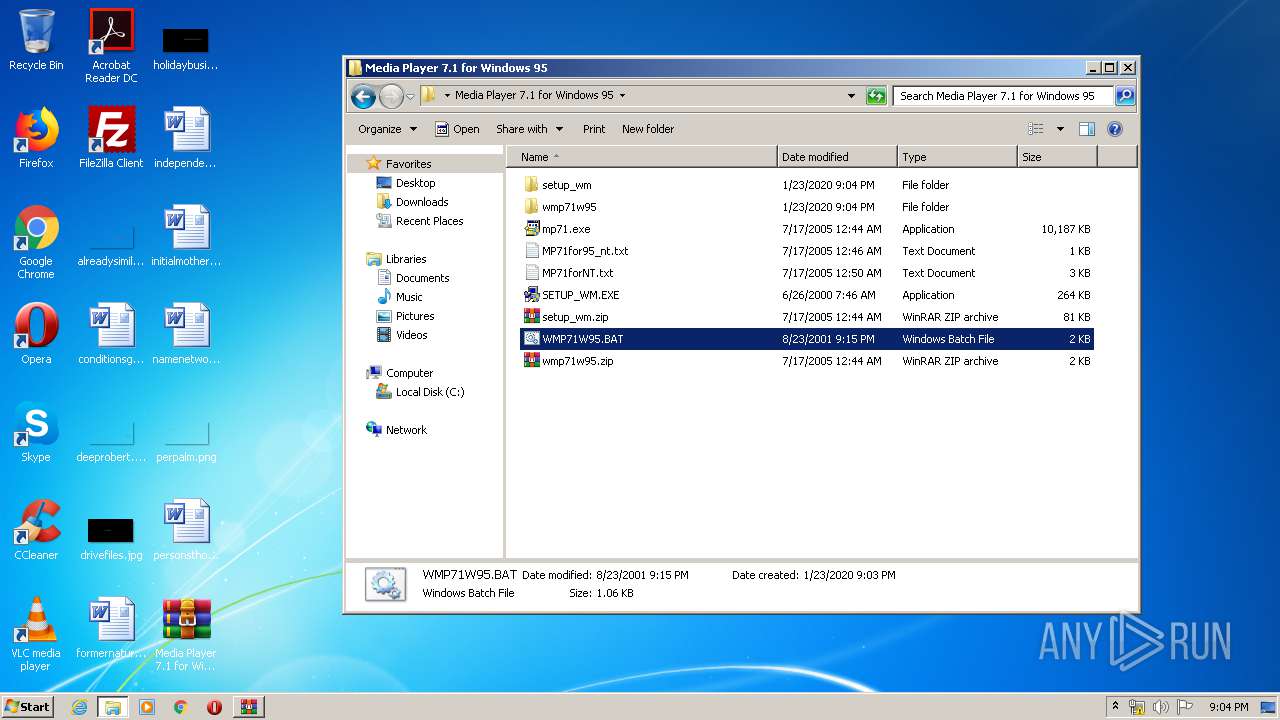Click the Explorer Back navigation button

[x=363, y=96]
